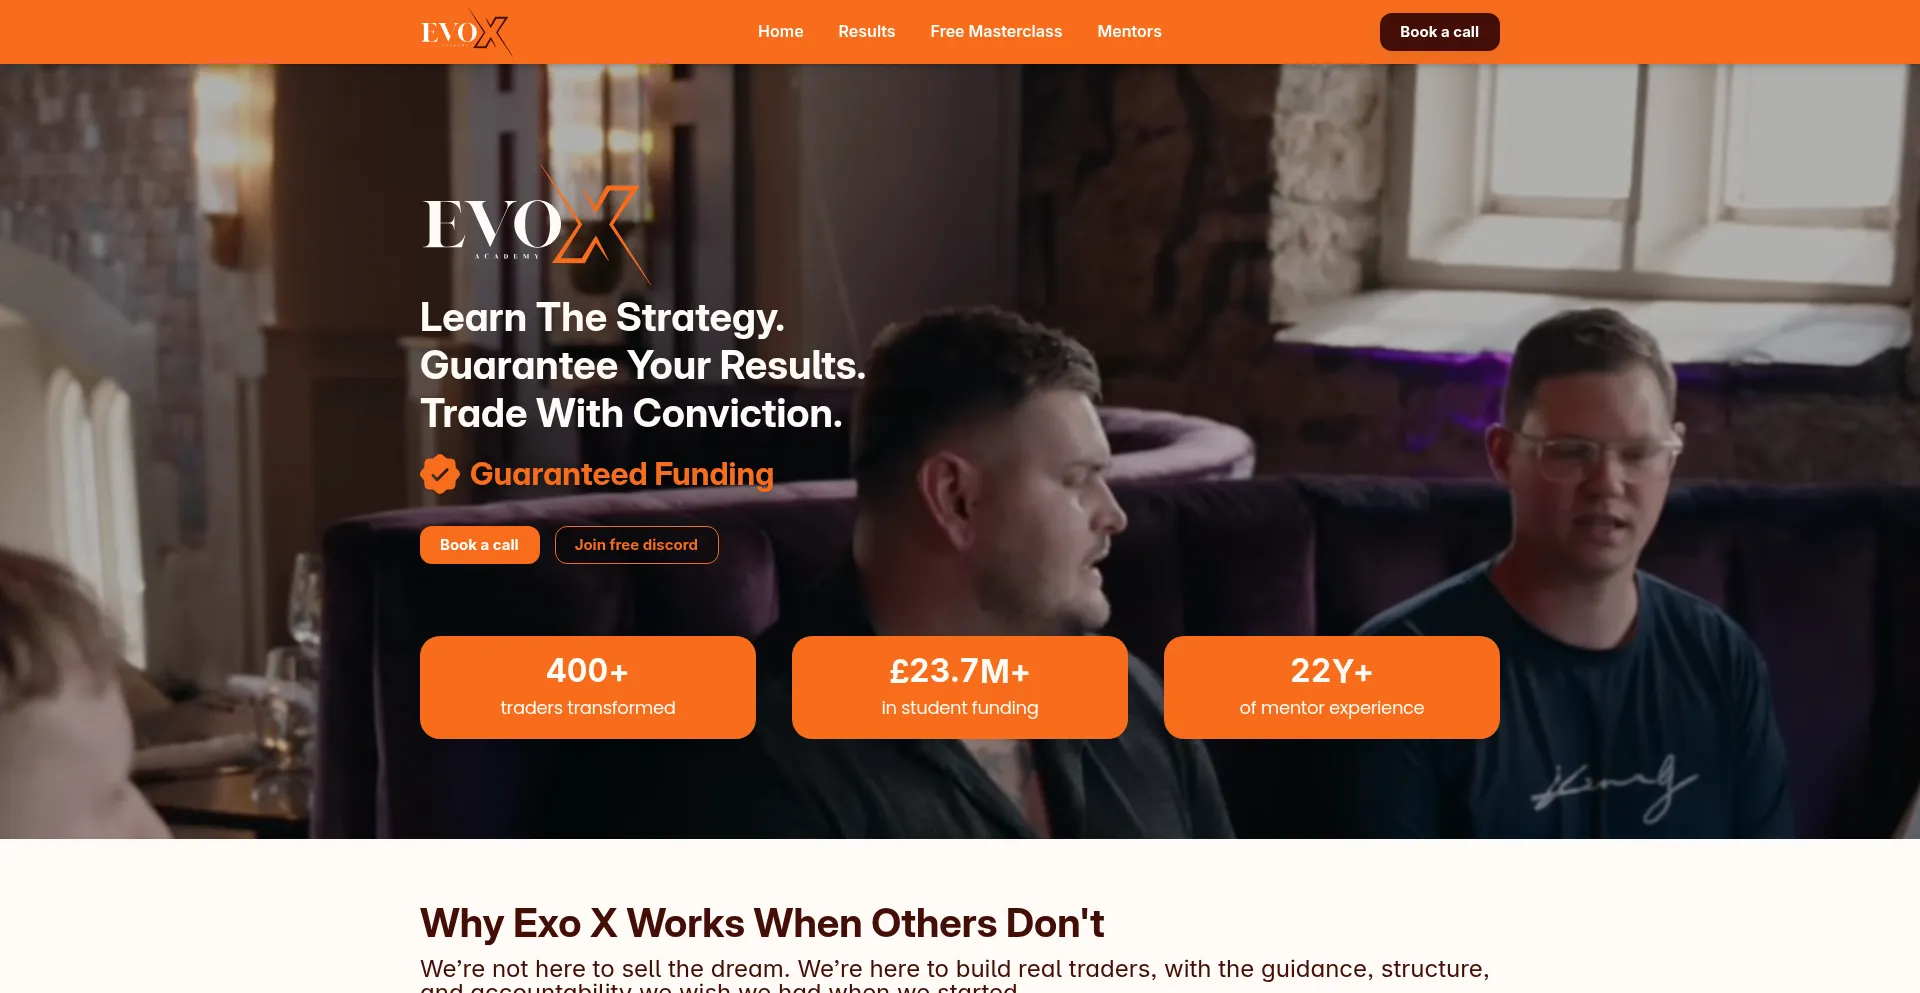The image size is (1920, 993).
Task: Click the orange verified checkmark badge icon
Action: (x=440, y=474)
